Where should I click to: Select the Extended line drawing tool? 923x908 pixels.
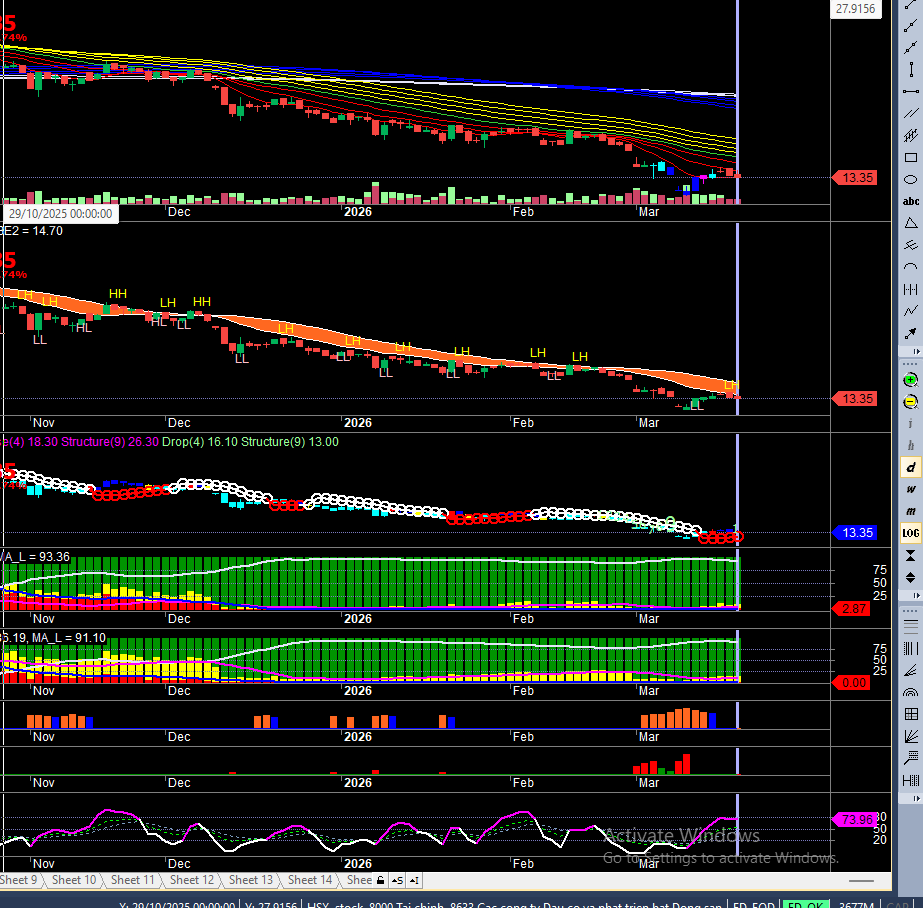point(911,47)
